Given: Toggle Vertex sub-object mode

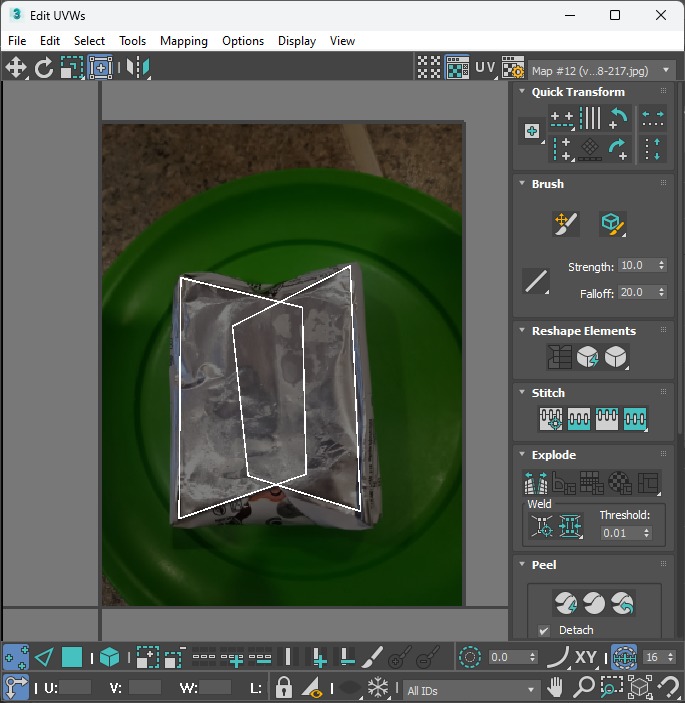Looking at the screenshot, I should pos(16,658).
